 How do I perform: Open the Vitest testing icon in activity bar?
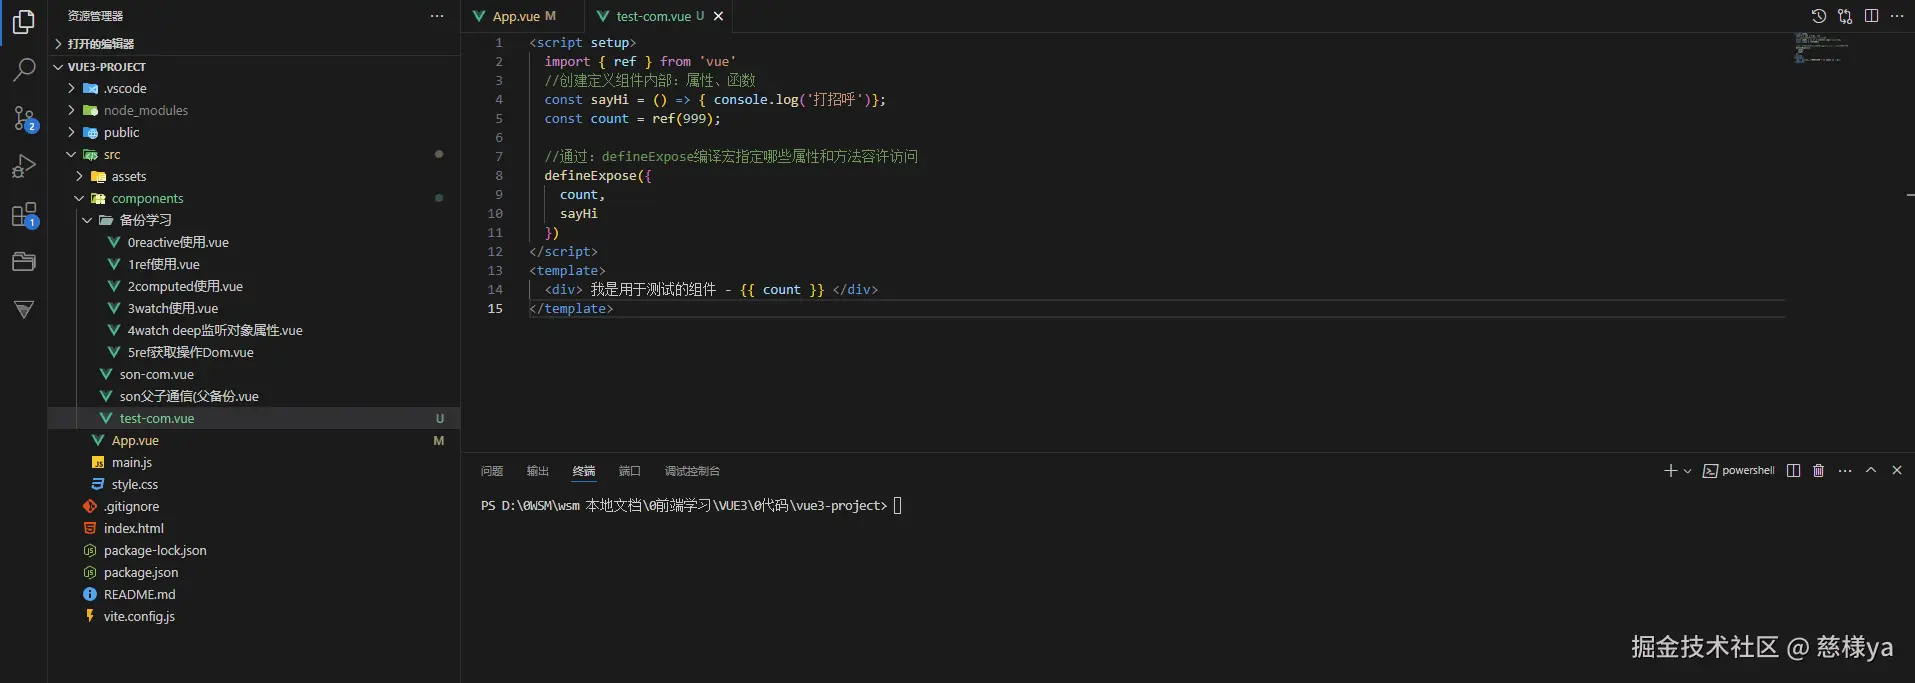pyautogui.click(x=24, y=310)
